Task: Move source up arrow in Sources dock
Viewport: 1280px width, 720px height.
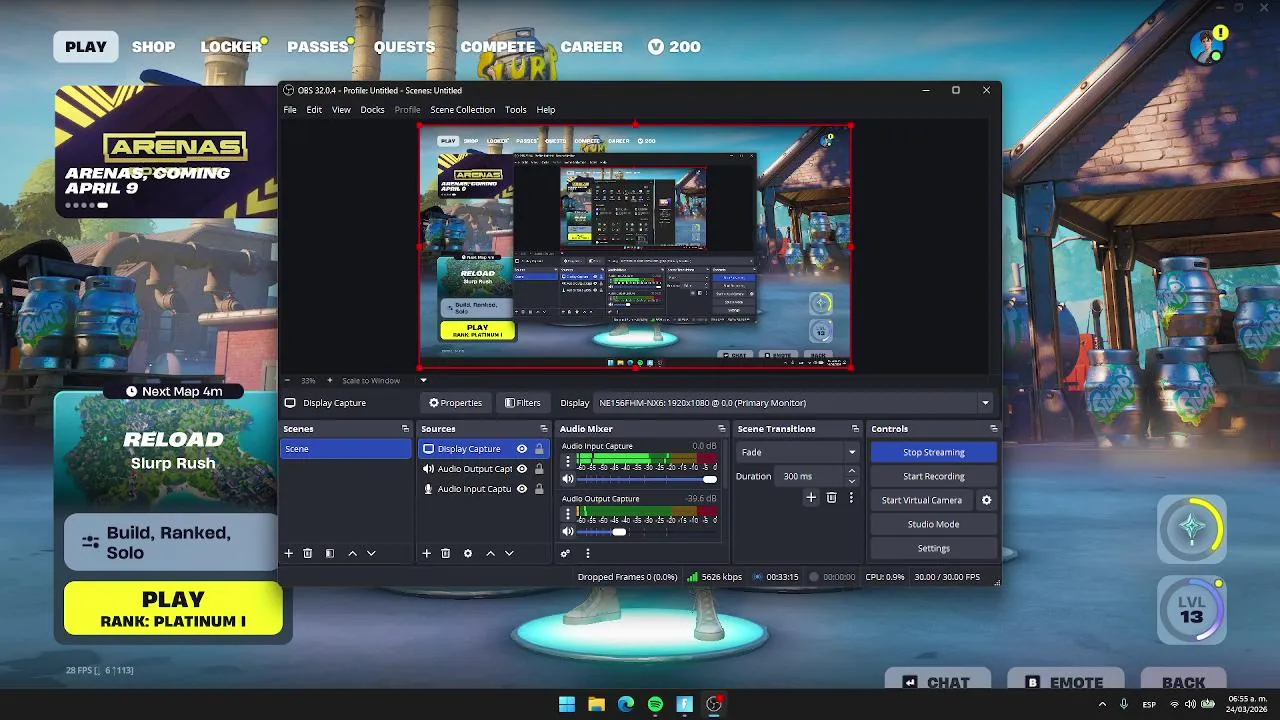Action: 490,553
